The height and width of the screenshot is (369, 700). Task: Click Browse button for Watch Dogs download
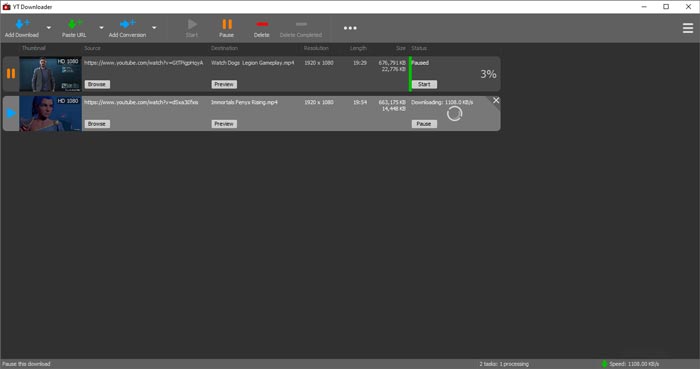(x=97, y=84)
